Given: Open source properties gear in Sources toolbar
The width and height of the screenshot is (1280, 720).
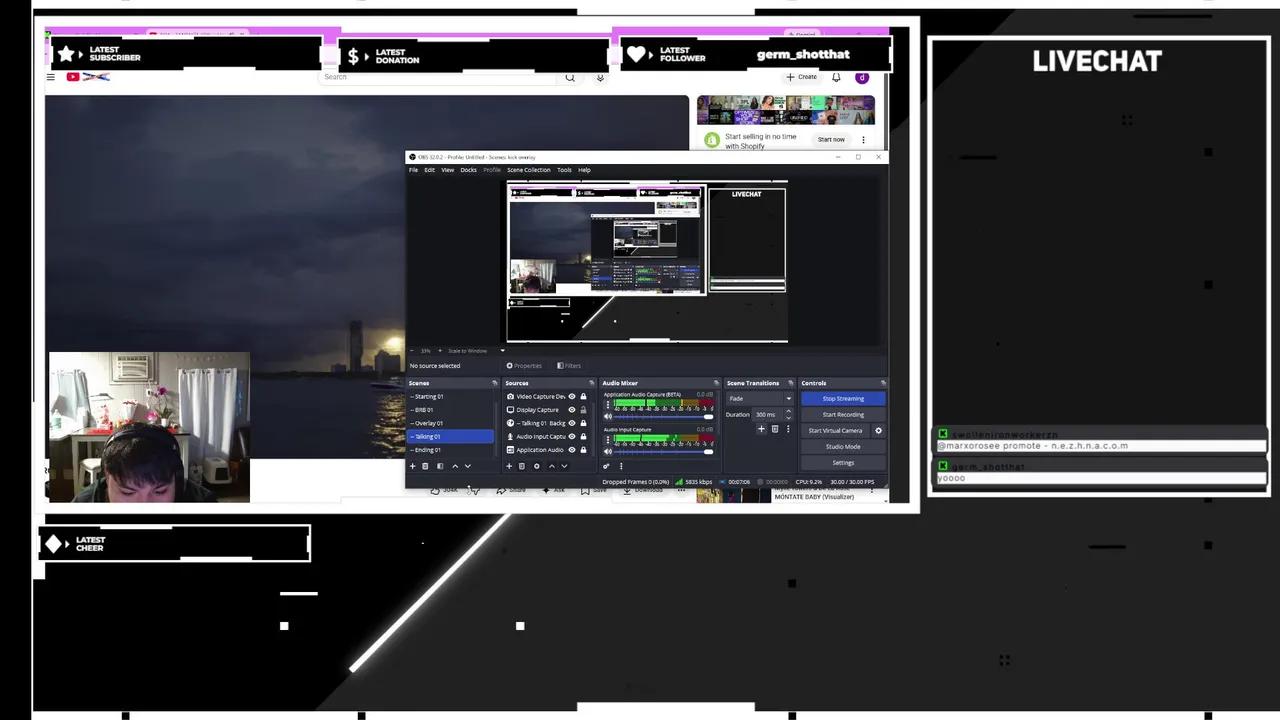Looking at the screenshot, I should (536, 466).
